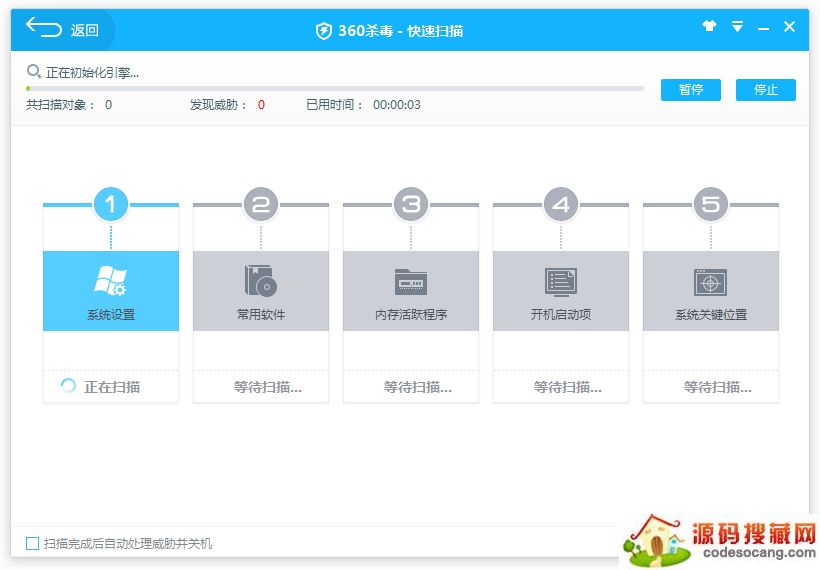Screen dimensions: 820x570
Task: Click the scan progress bar
Action: pyautogui.click(x=335, y=89)
